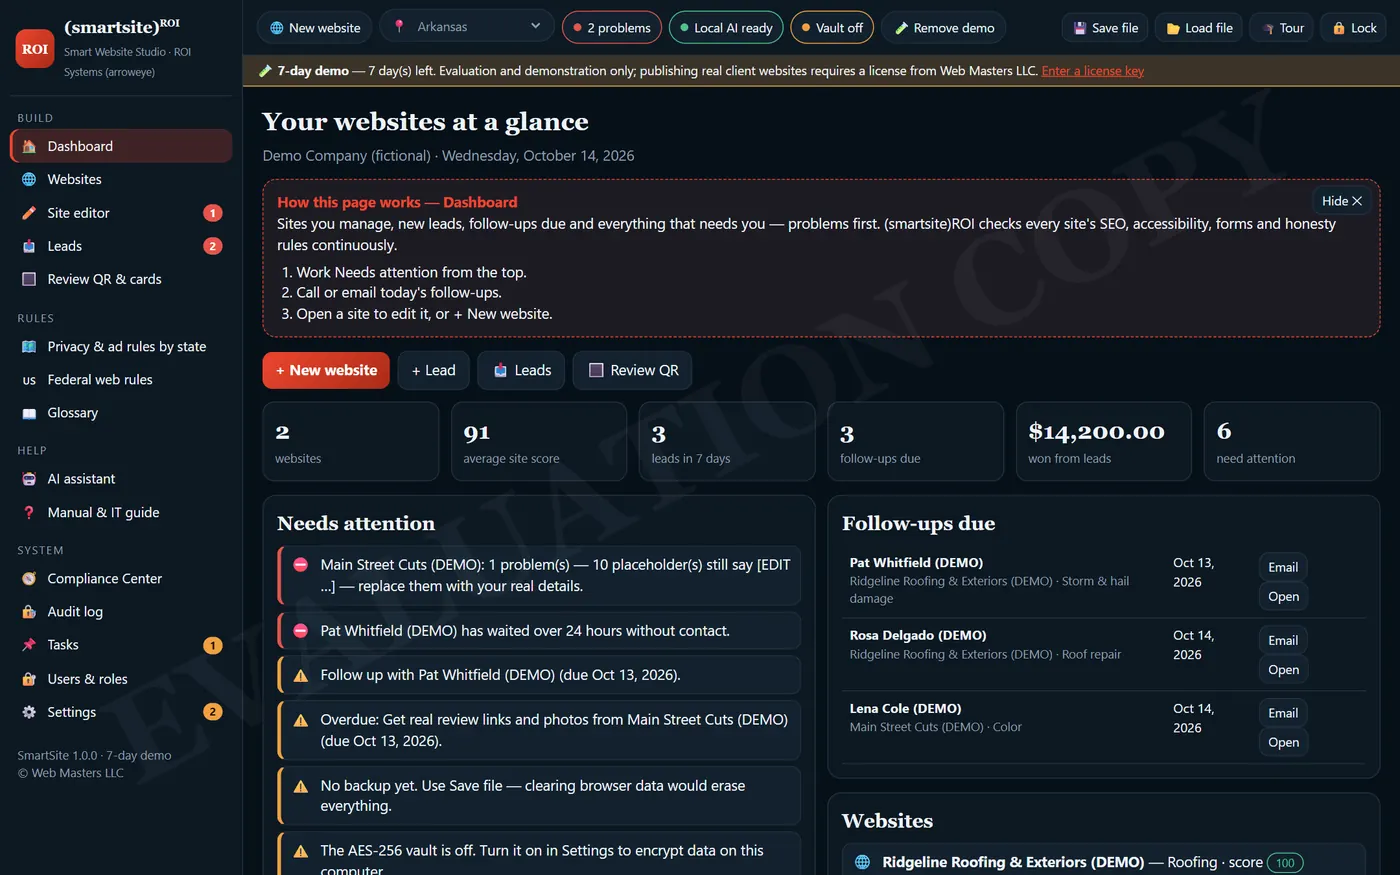Click the Lock button
This screenshot has width=1400, height=875.
(x=1355, y=27)
